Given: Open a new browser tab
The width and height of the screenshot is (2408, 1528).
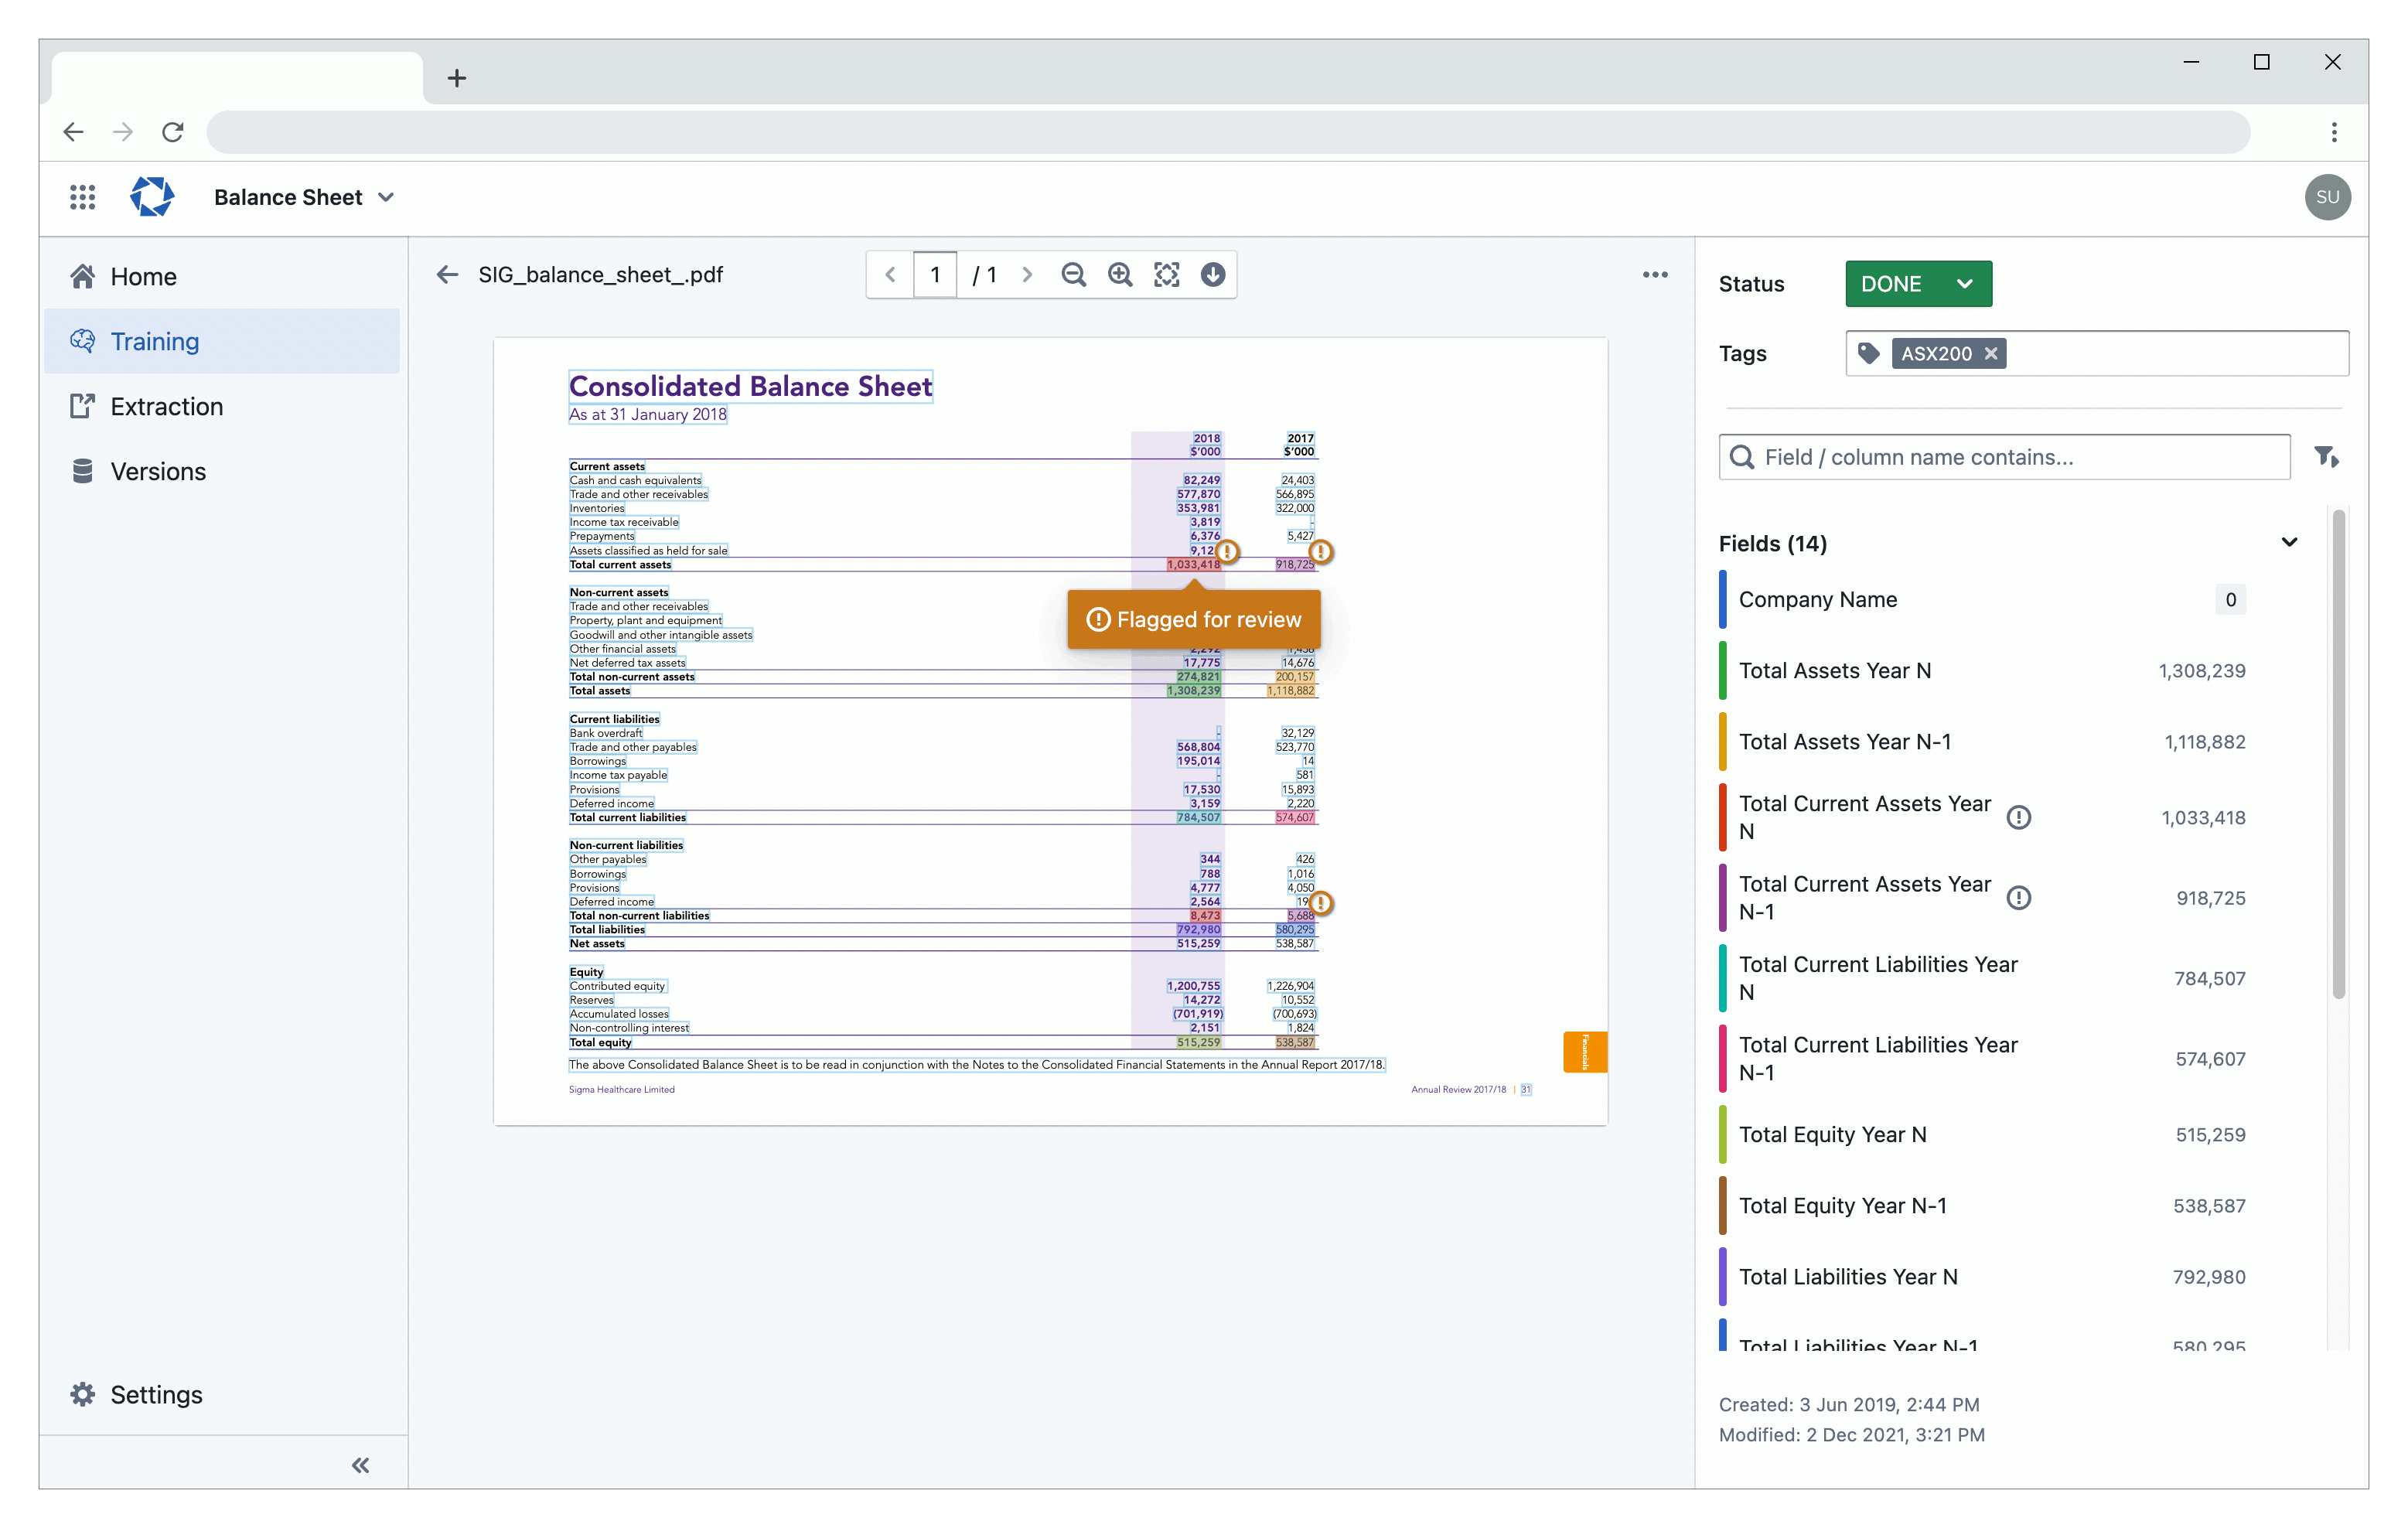Looking at the screenshot, I should pyautogui.click(x=457, y=78).
